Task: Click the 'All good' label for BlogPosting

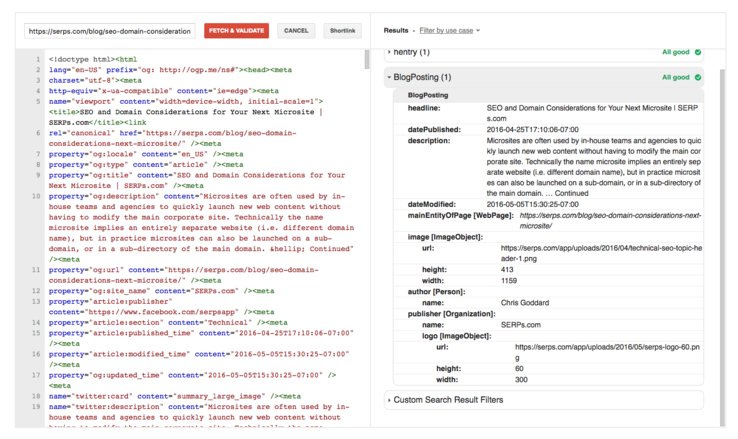Action: coord(675,77)
